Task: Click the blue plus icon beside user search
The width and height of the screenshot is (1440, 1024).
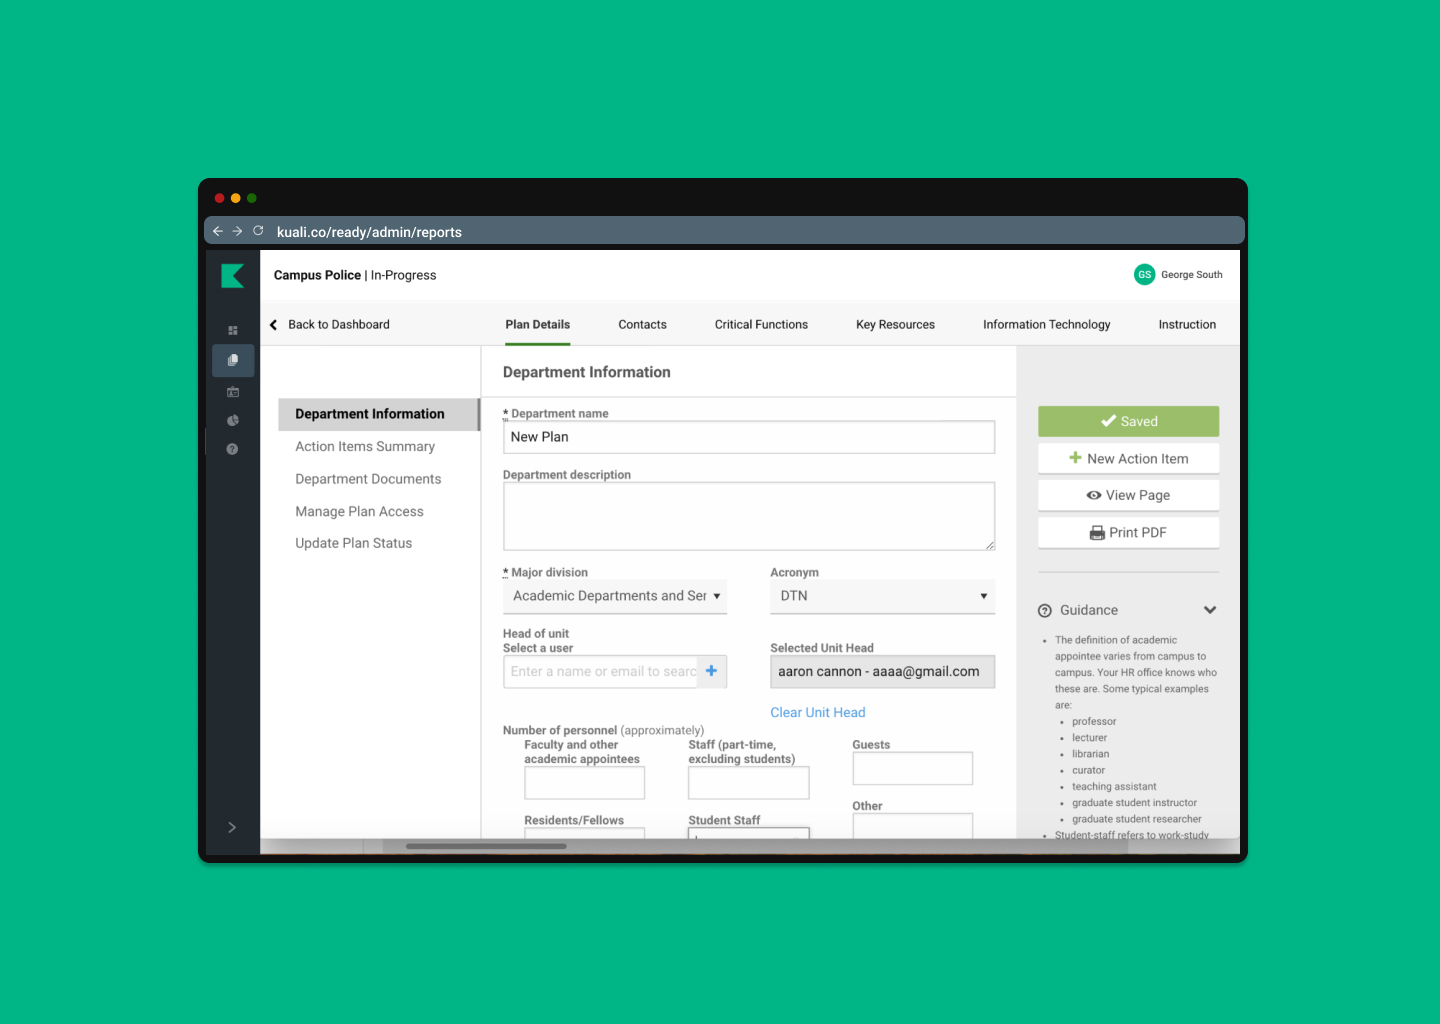Action: pos(711,671)
